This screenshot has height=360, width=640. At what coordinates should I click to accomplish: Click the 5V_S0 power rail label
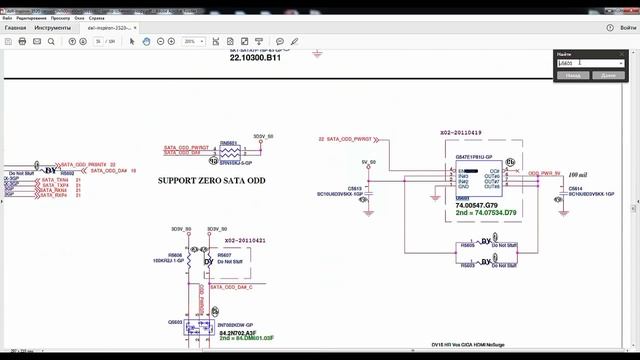pos(369,162)
